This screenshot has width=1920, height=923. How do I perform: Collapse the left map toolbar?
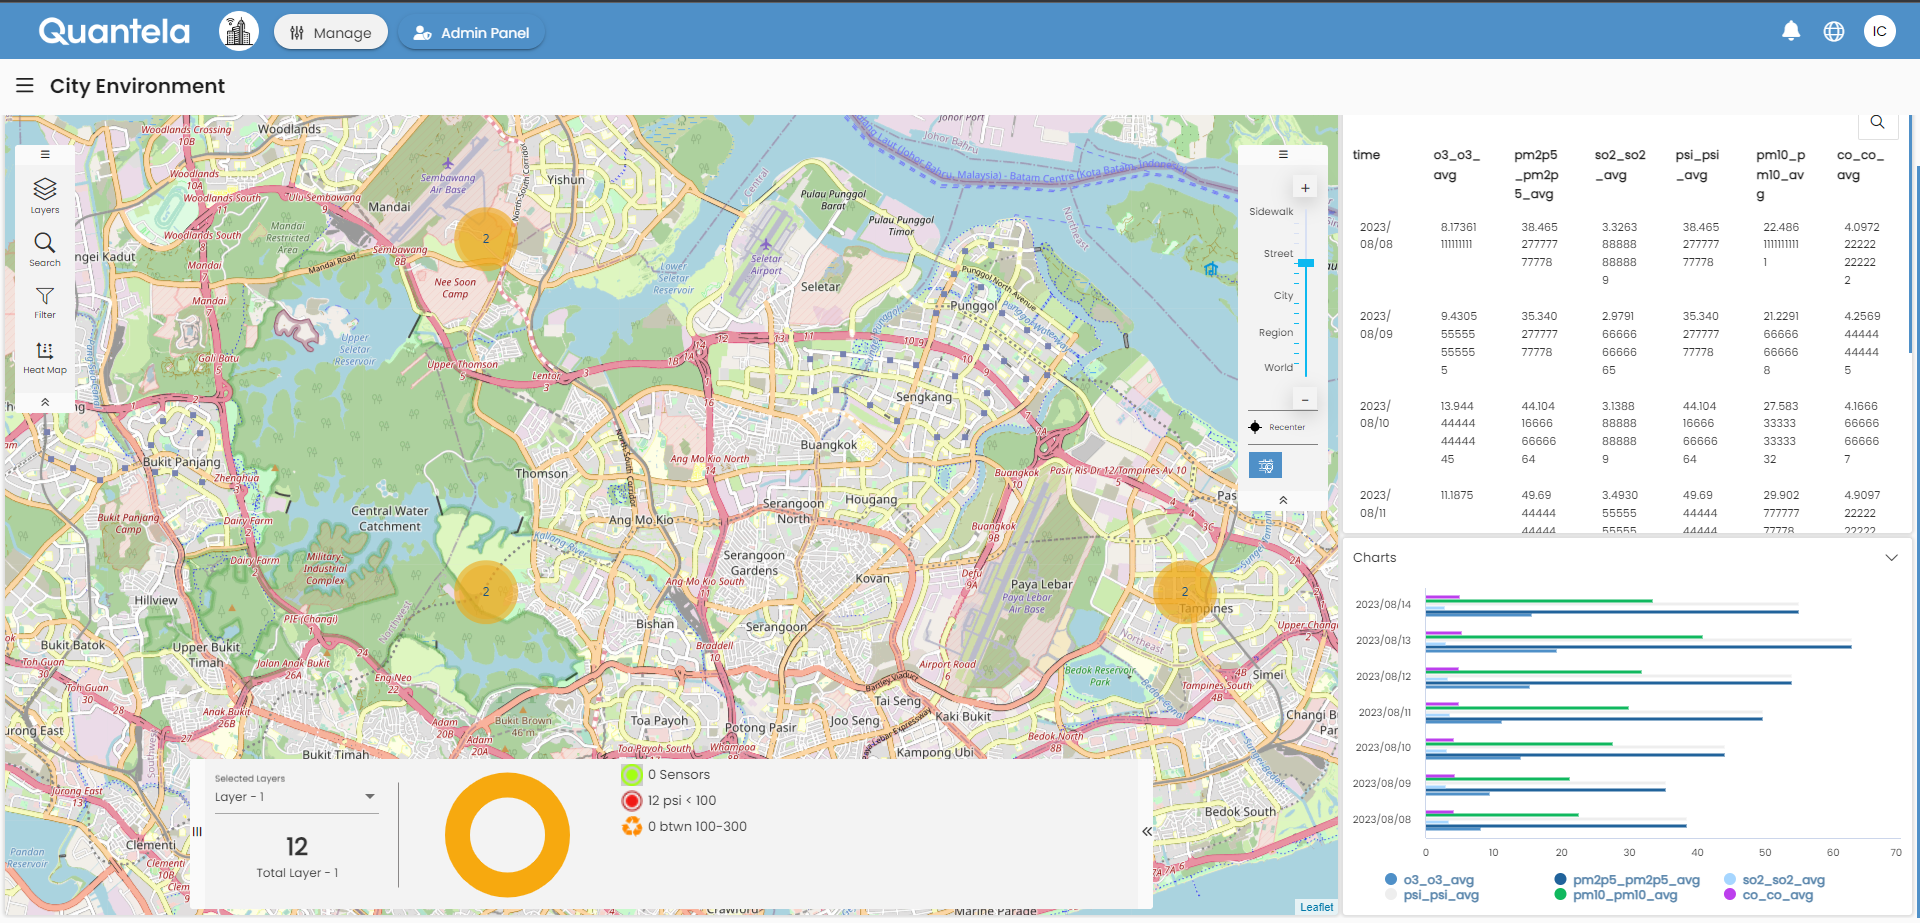45,402
